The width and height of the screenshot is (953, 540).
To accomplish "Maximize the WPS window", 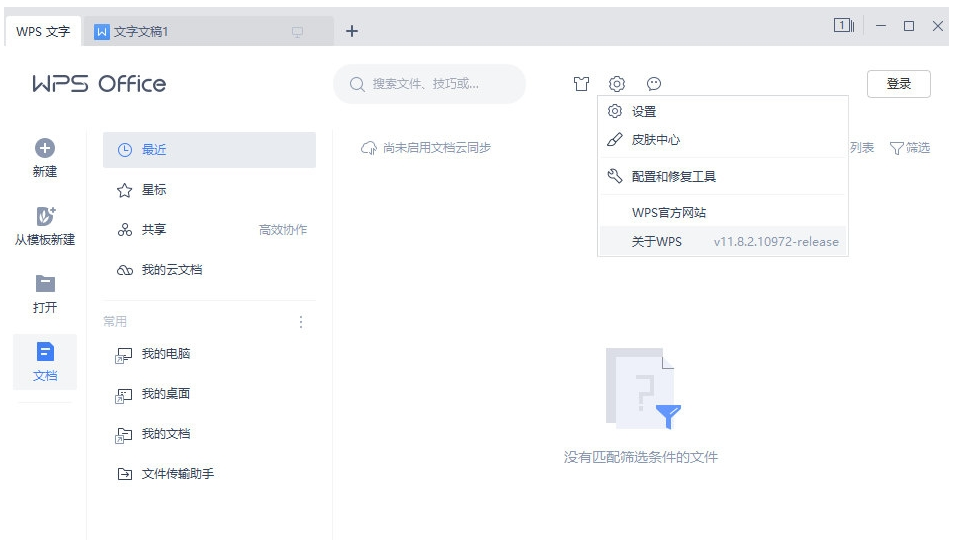I will click(909, 26).
